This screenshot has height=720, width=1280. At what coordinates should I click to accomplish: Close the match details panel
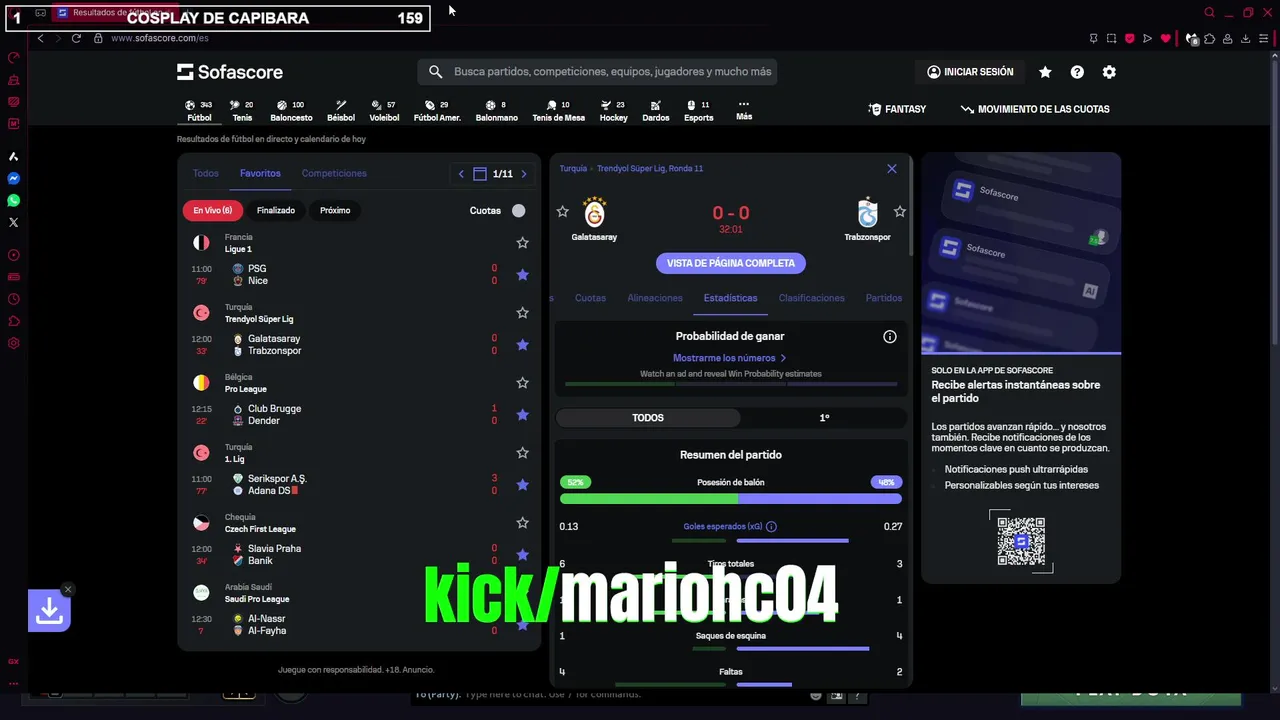pos(892,169)
